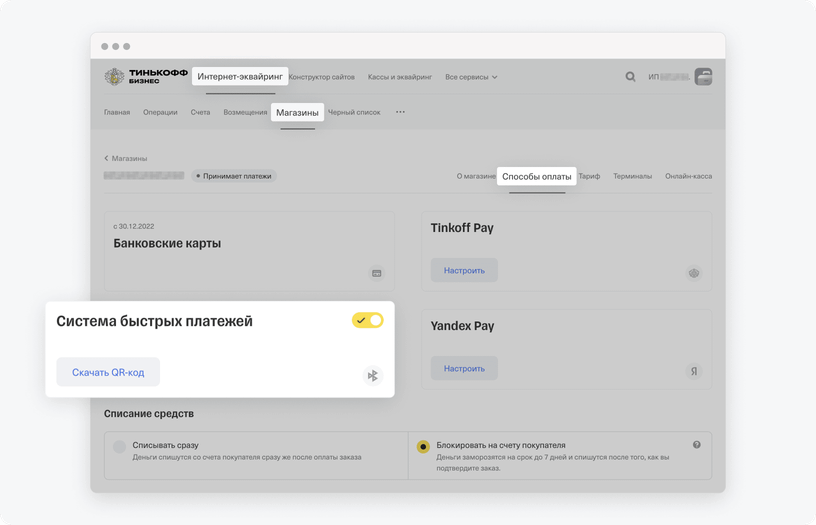Click the с 30.12.2022 date text
Screen dimensions: 816x525
tap(134, 226)
